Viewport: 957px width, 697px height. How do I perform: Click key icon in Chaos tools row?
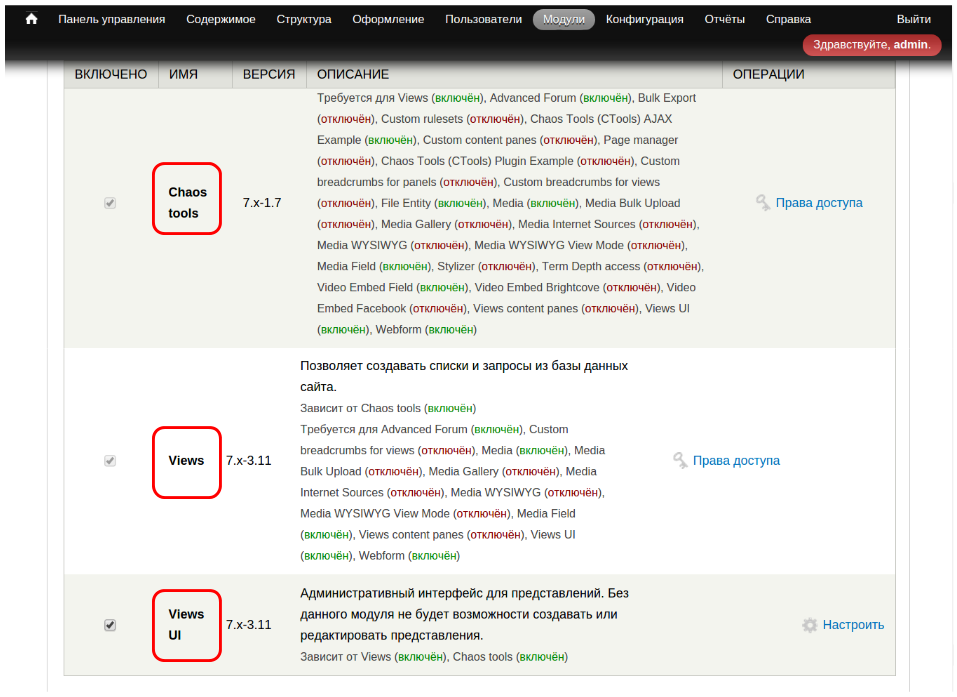pyautogui.click(x=764, y=203)
